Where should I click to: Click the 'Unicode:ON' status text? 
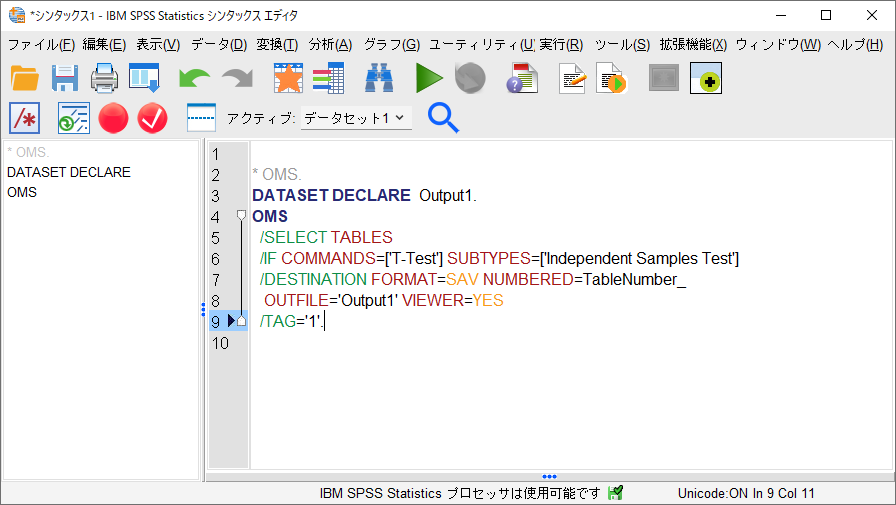coord(713,493)
